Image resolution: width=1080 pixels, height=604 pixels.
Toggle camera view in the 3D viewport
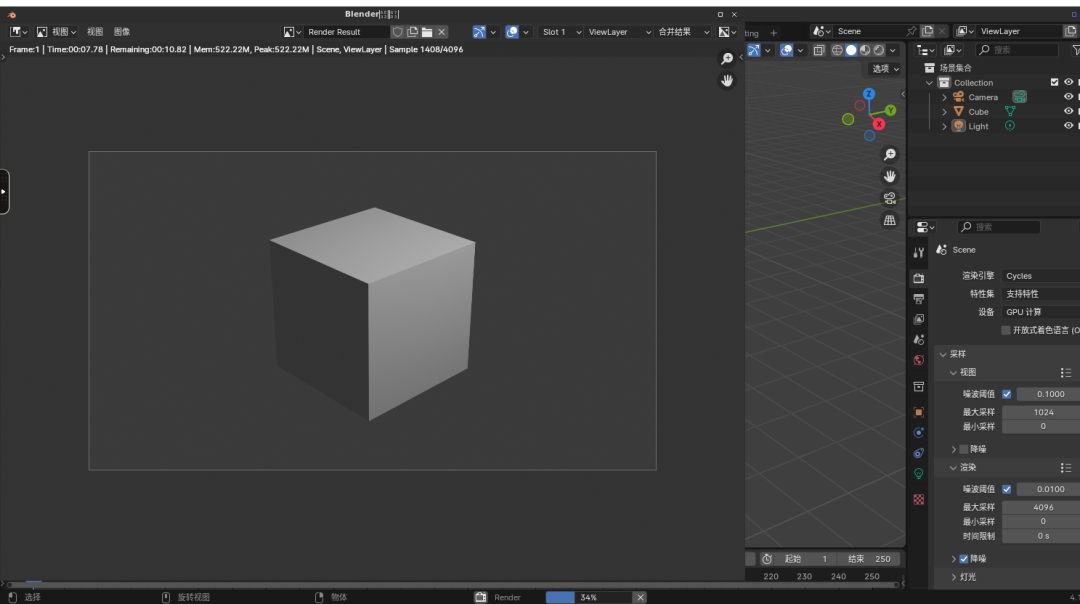pyautogui.click(x=889, y=198)
